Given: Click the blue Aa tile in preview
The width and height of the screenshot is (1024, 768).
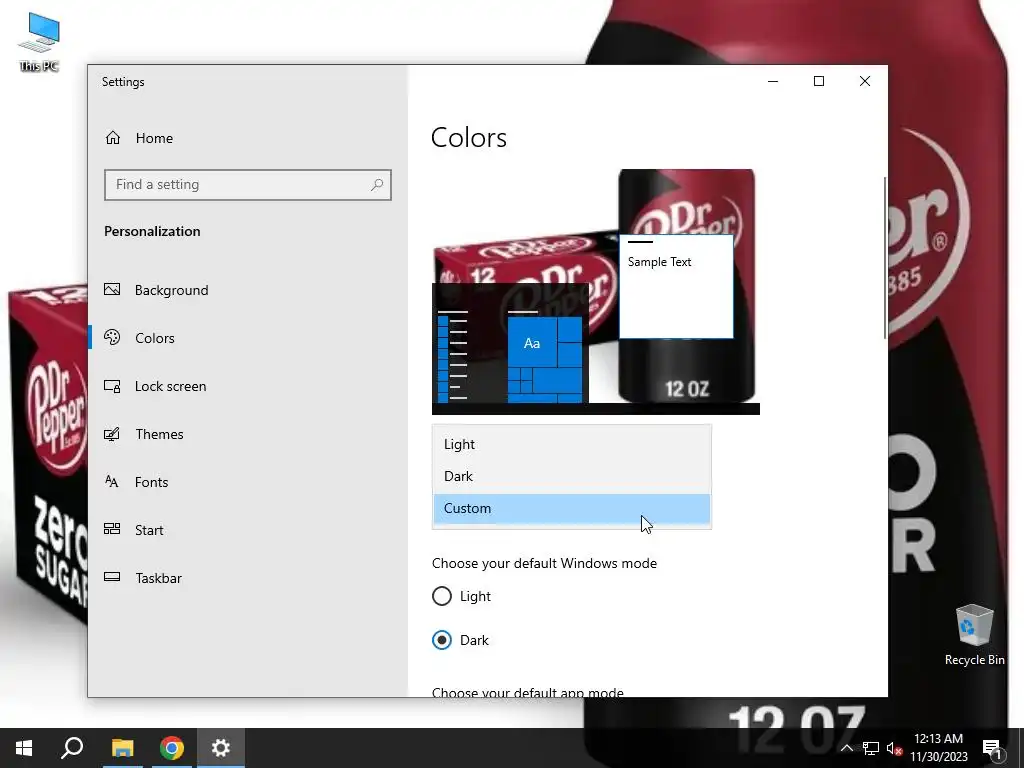Looking at the screenshot, I should [x=532, y=342].
